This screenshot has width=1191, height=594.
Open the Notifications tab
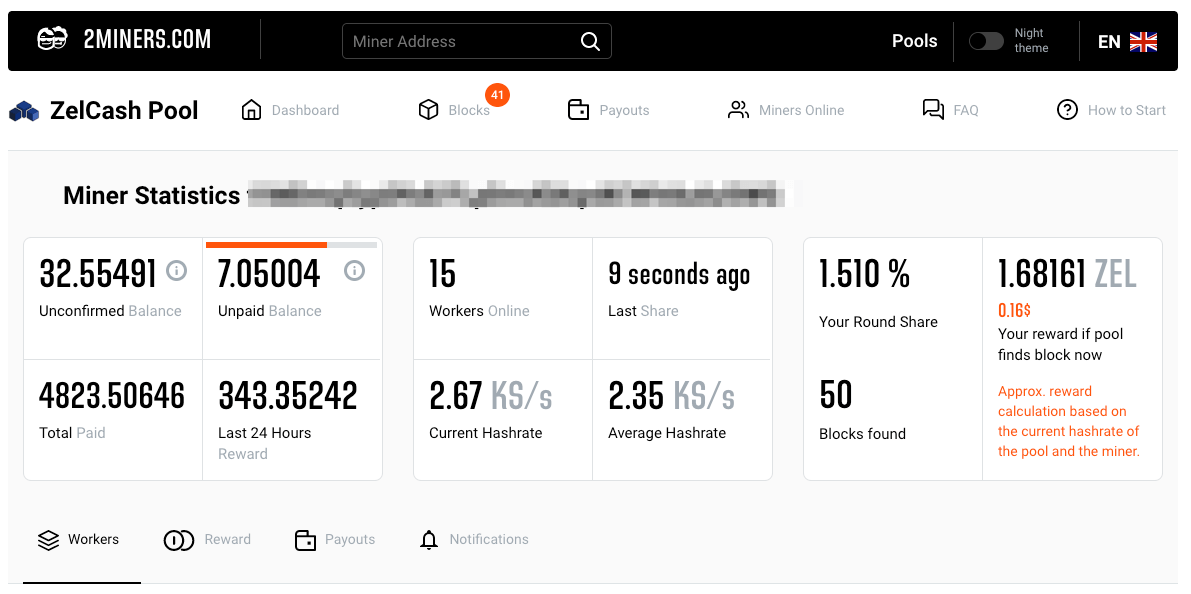(473, 540)
